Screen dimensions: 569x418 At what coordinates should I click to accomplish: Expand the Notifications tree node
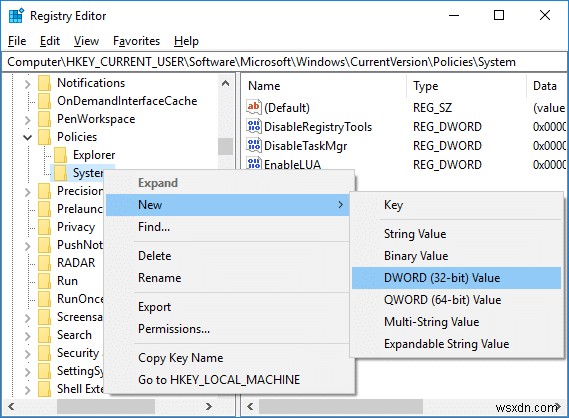click(x=28, y=84)
